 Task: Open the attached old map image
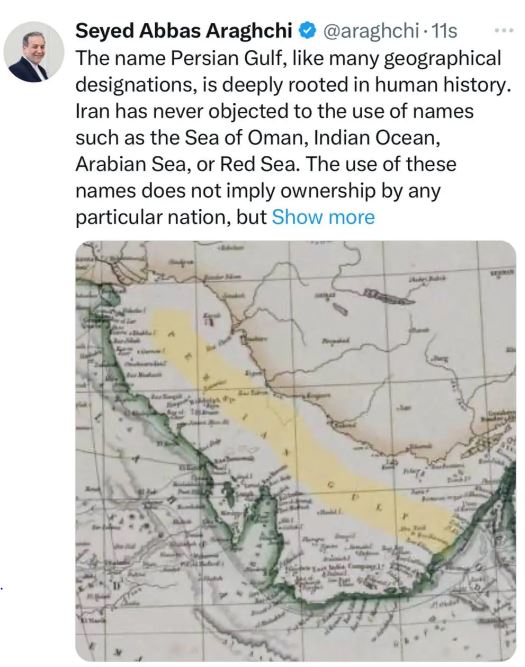(x=296, y=451)
